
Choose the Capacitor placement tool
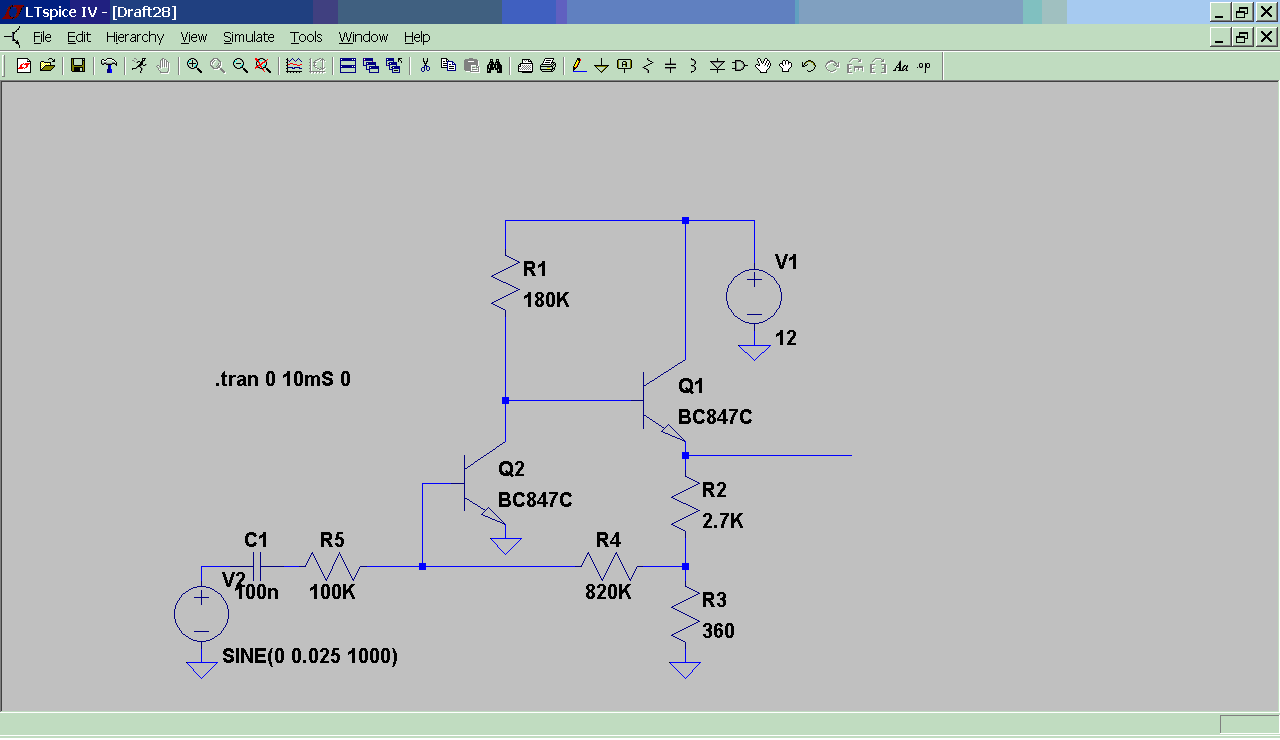tap(670, 66)
